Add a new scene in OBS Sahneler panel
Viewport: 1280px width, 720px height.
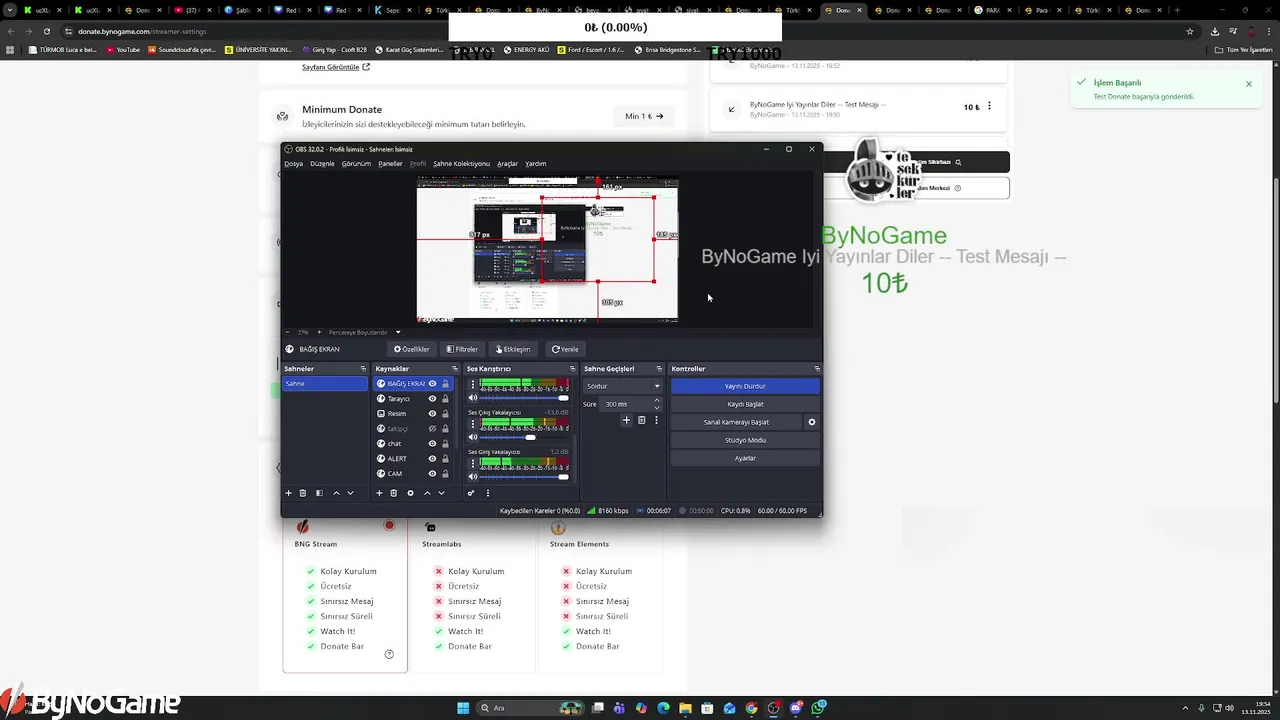point(289,493)
